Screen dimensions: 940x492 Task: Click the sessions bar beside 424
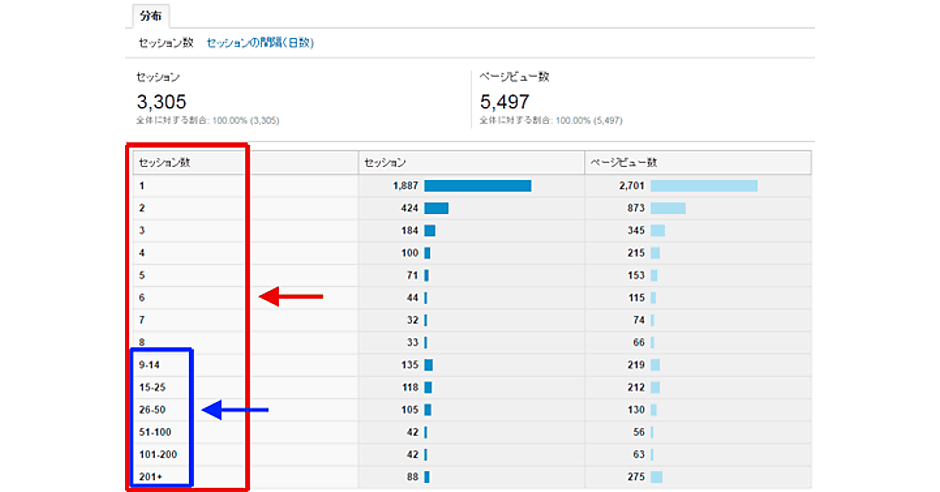point(436,208)
